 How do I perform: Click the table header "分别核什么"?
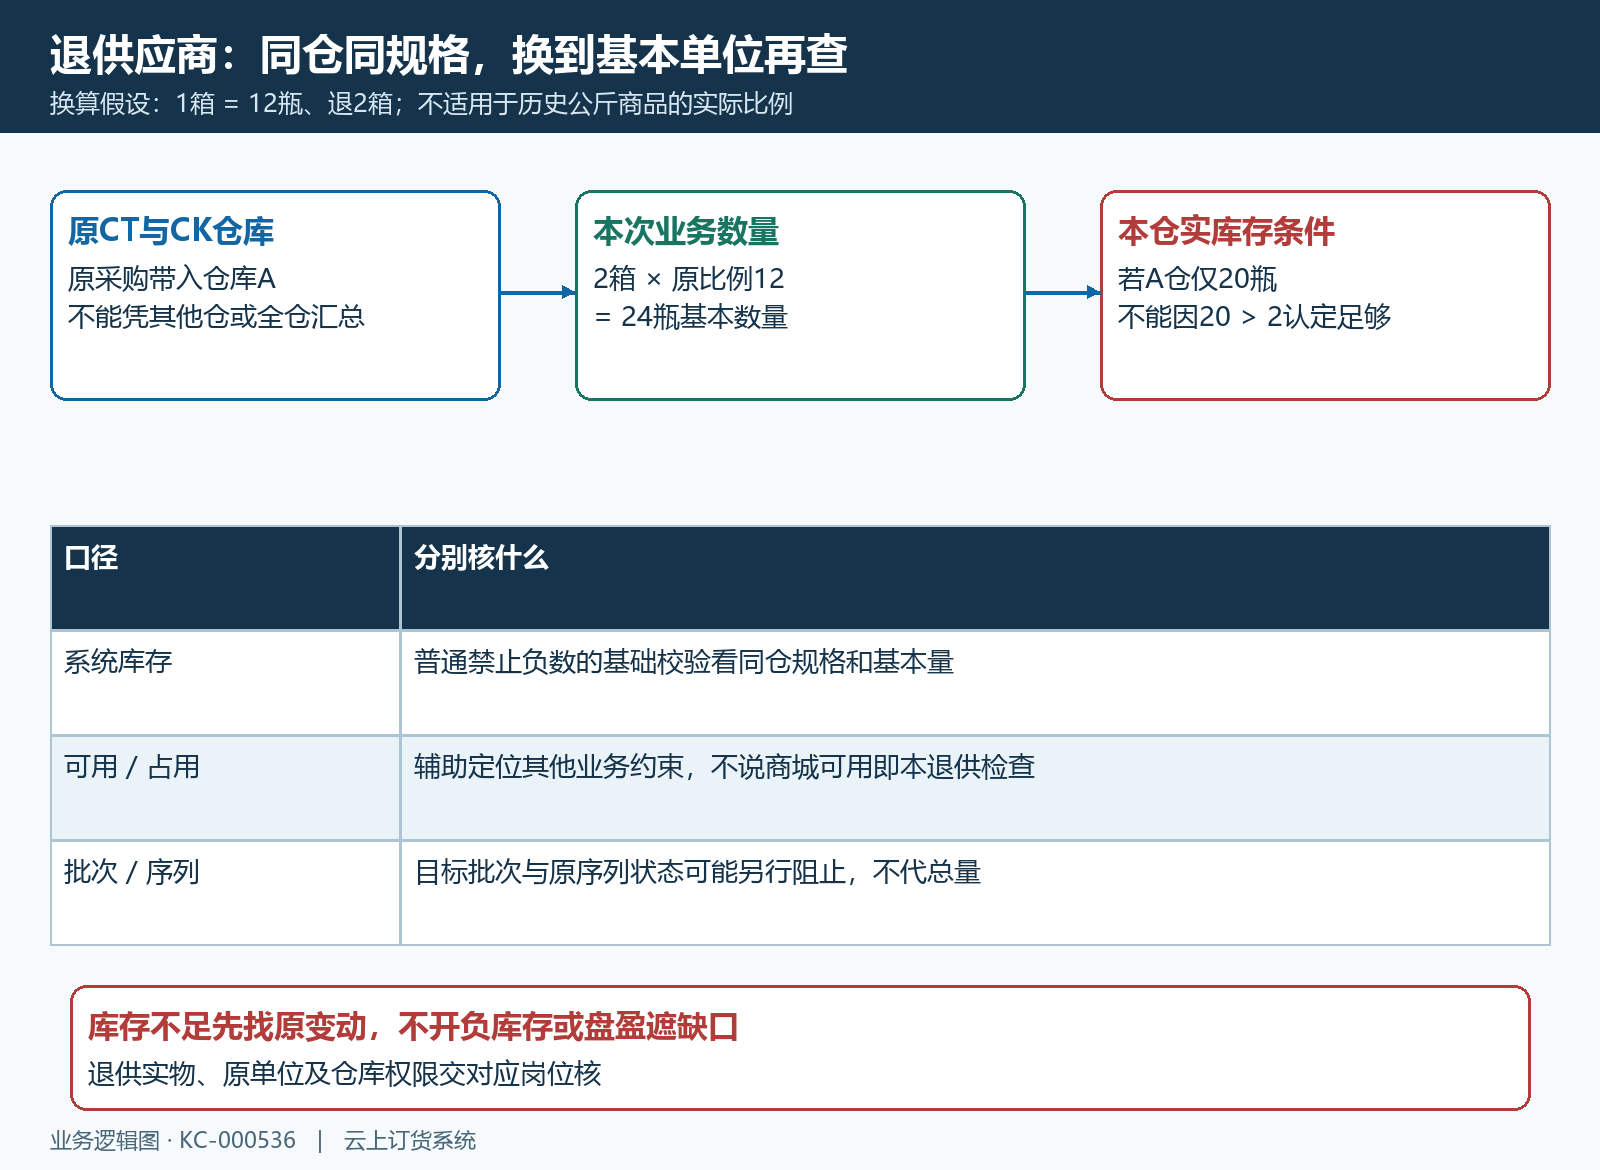[481, 558]
